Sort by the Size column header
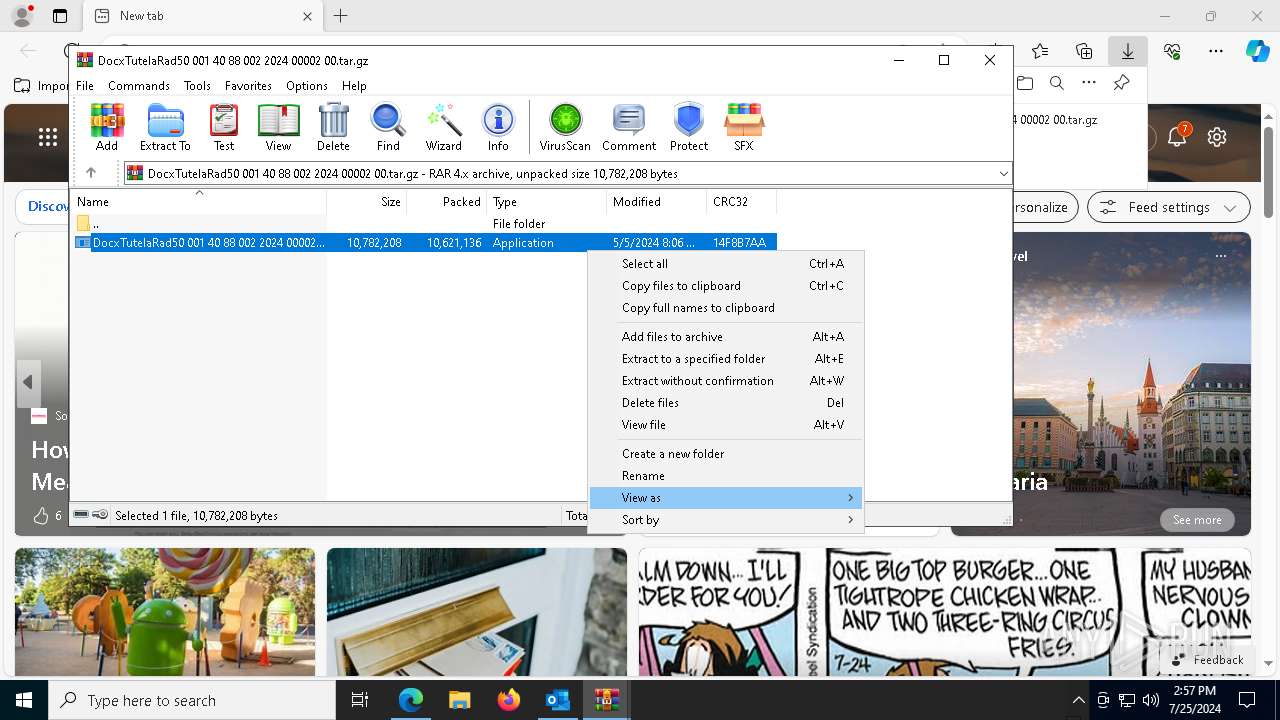 click(367, 202)
